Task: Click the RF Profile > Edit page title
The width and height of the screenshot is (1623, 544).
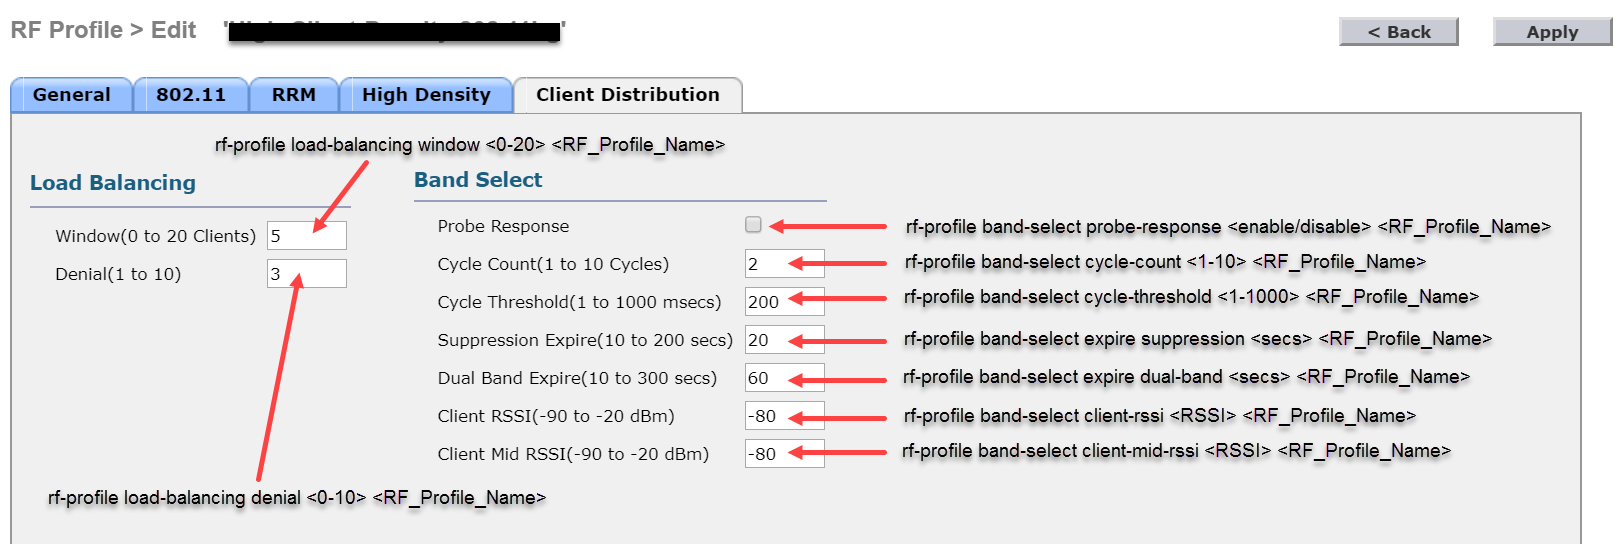Action: pyautogui.click(x=103, y=30)
